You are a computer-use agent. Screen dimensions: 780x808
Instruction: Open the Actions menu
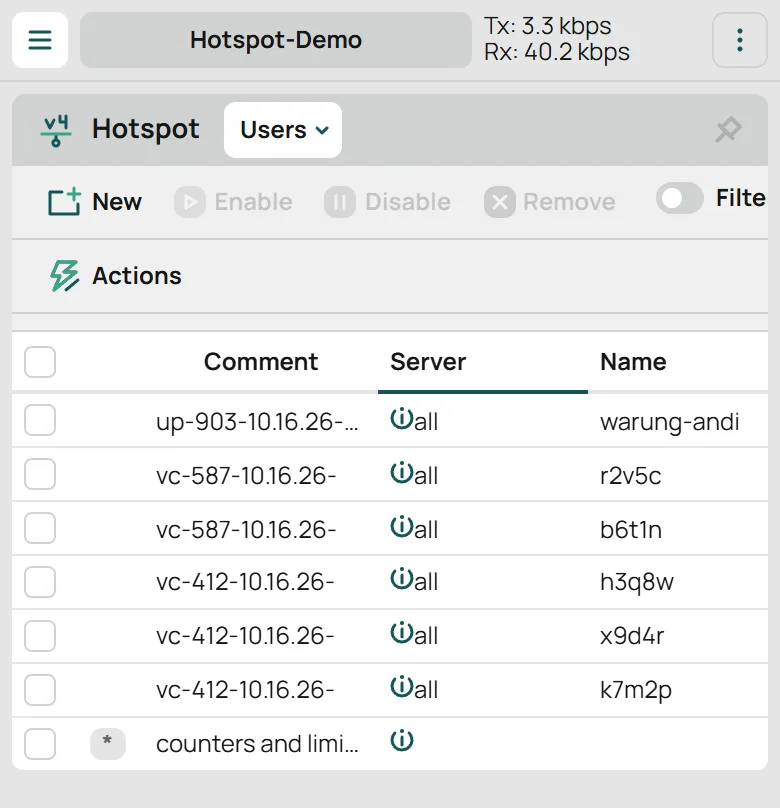115,276
